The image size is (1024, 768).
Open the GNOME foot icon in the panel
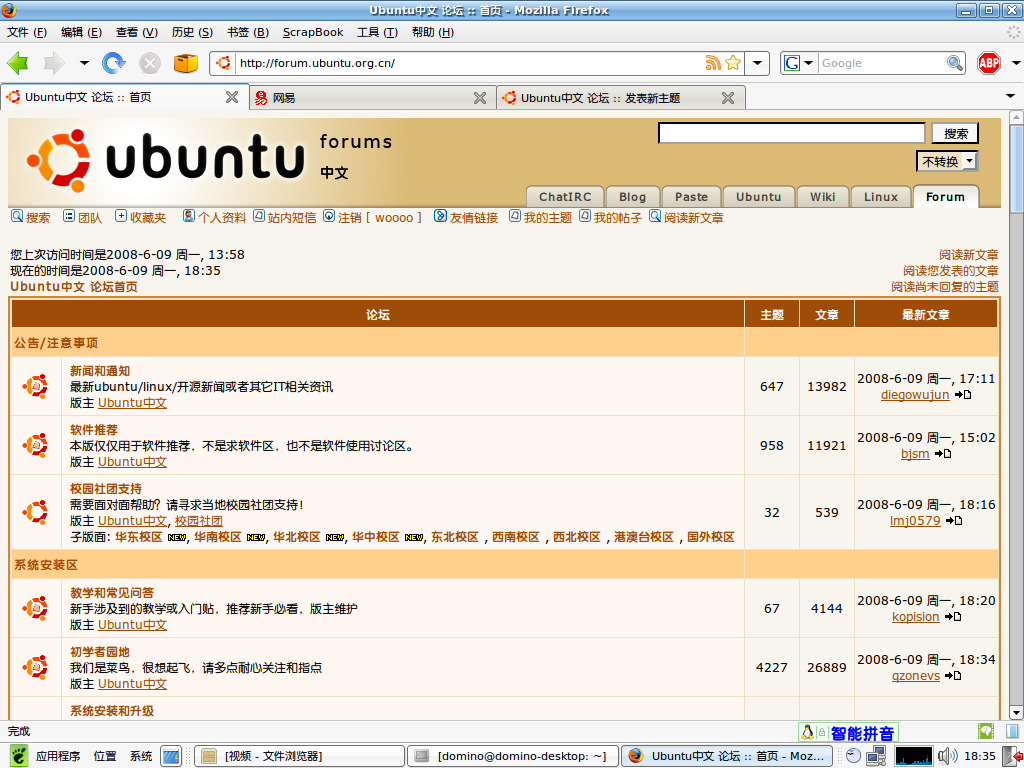click(19, 756)
